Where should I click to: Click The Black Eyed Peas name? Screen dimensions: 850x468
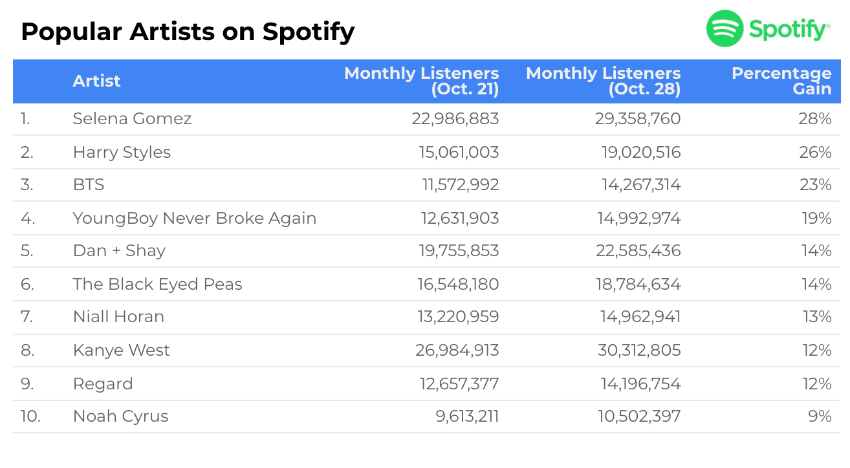[x=157, y=284]
